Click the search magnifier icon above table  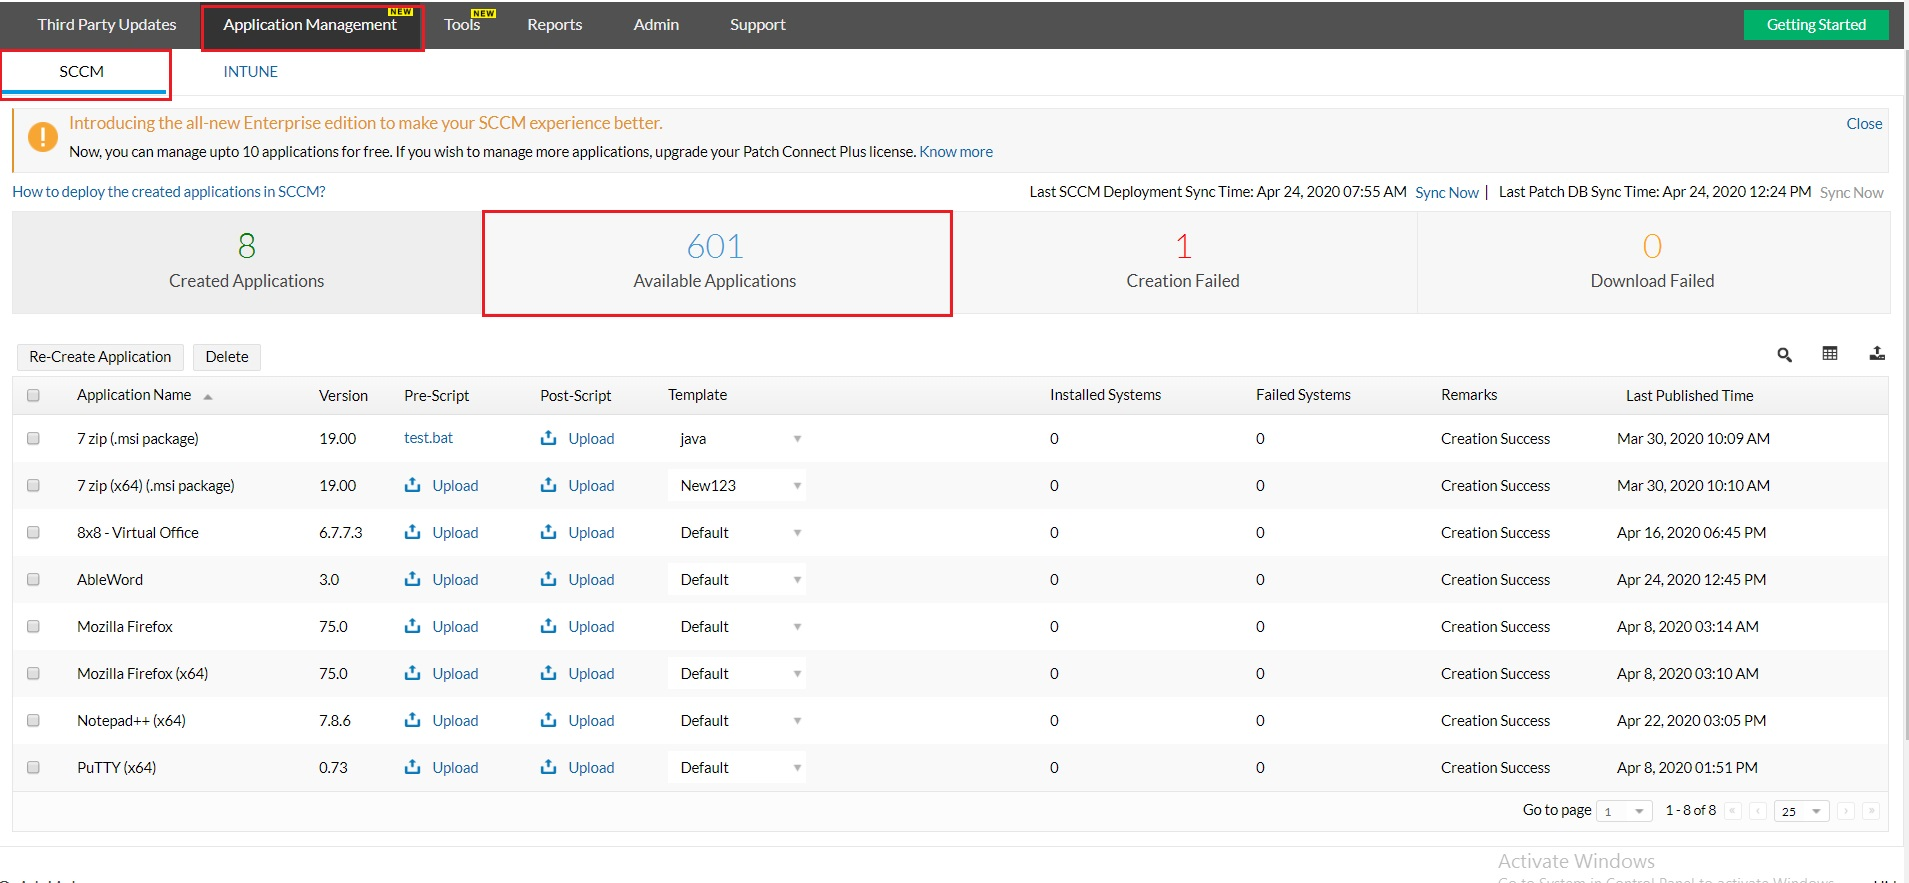click(1784, 355)
